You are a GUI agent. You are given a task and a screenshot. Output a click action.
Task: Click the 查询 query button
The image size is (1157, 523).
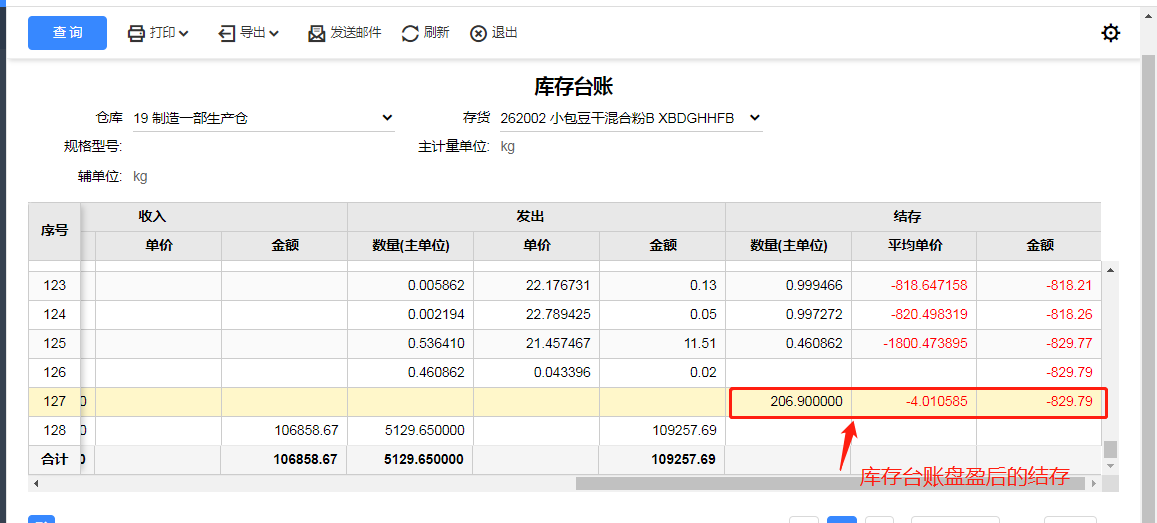pyautogui.click(x=67, y=33)
